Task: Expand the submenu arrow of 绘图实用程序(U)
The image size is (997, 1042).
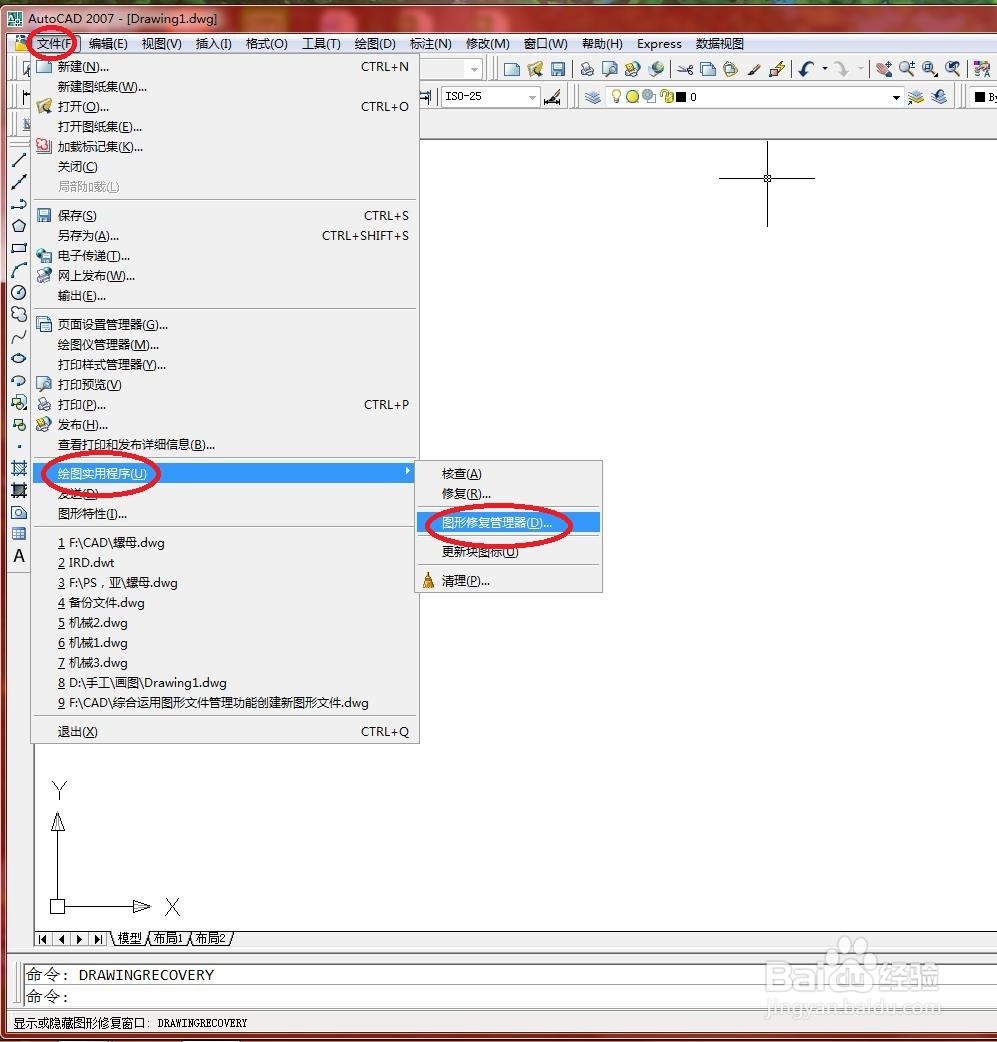Action: click(407, 471)
